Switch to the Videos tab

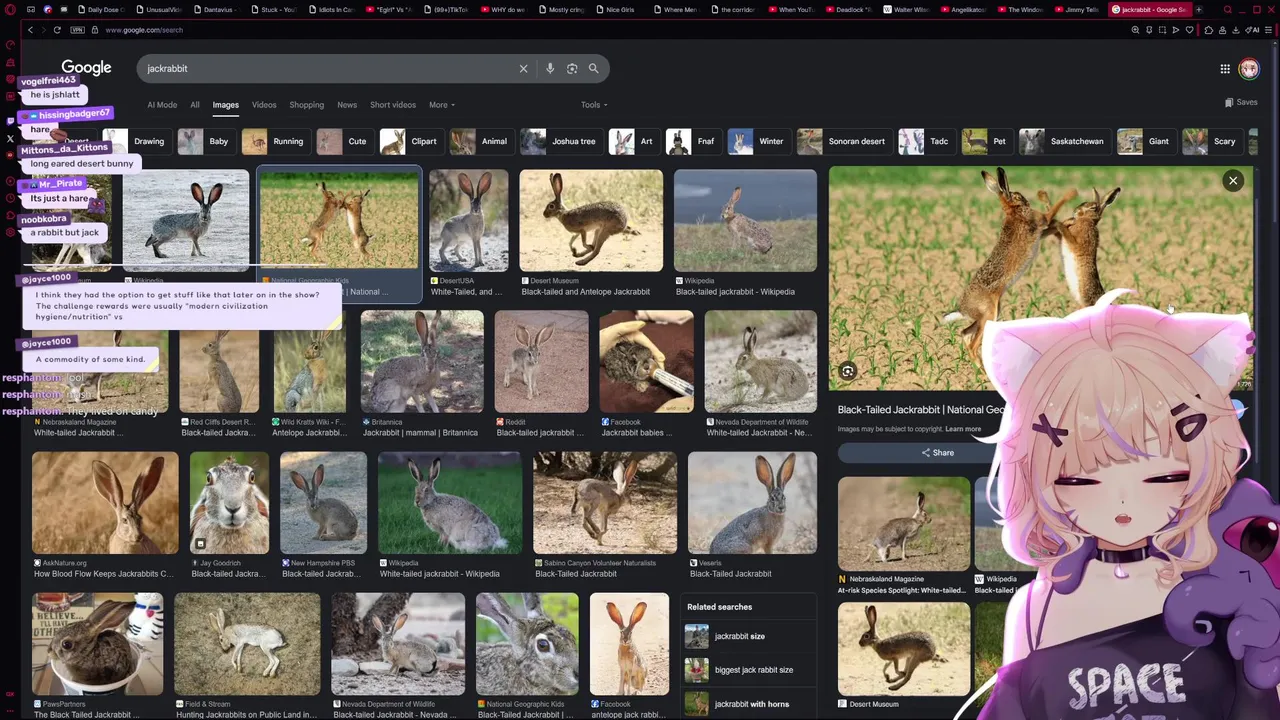click(x=264, y=105)
